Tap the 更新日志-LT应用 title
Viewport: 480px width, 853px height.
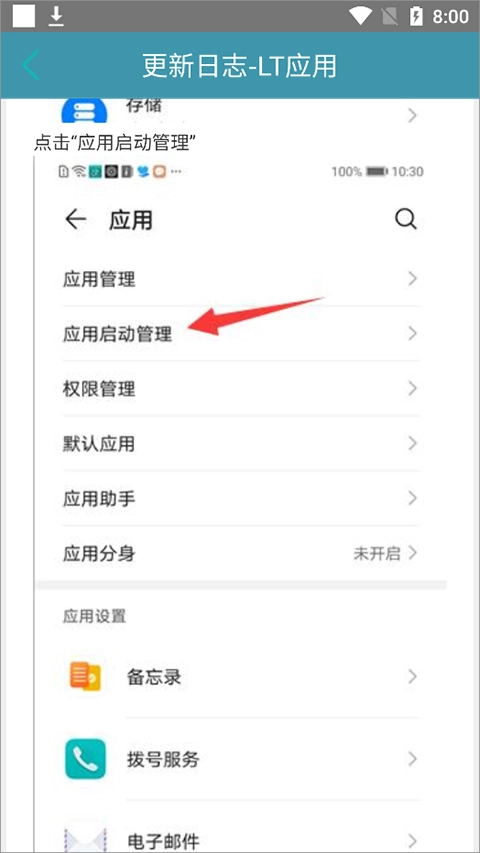240,66
